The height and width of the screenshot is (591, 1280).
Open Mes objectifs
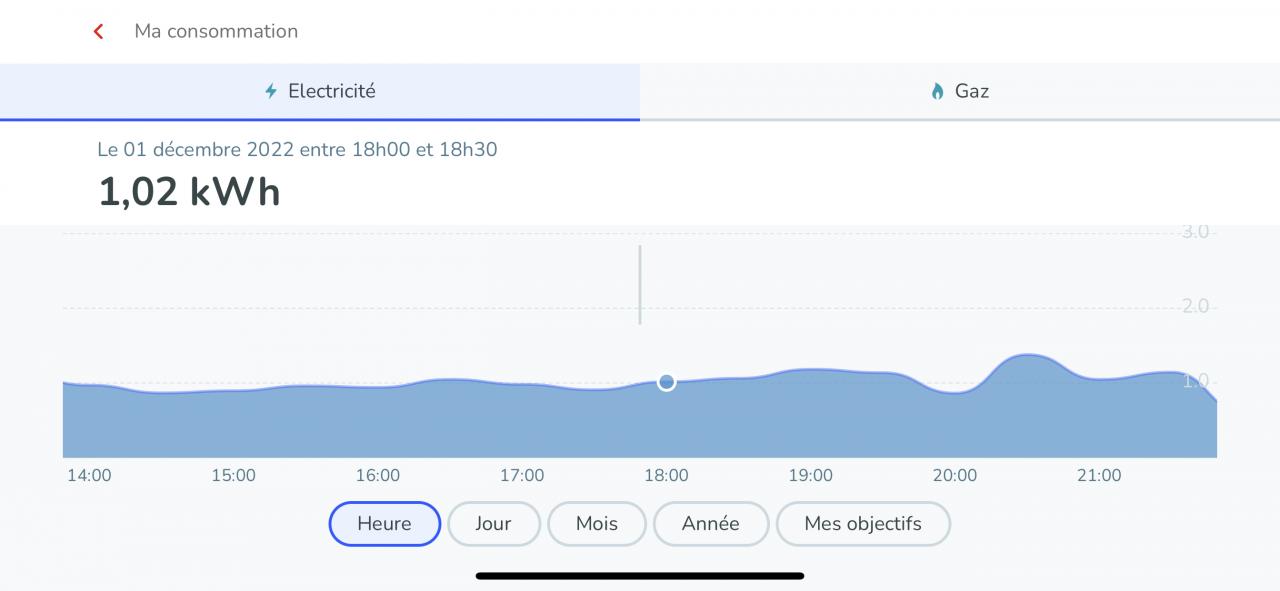click(863, 524)
